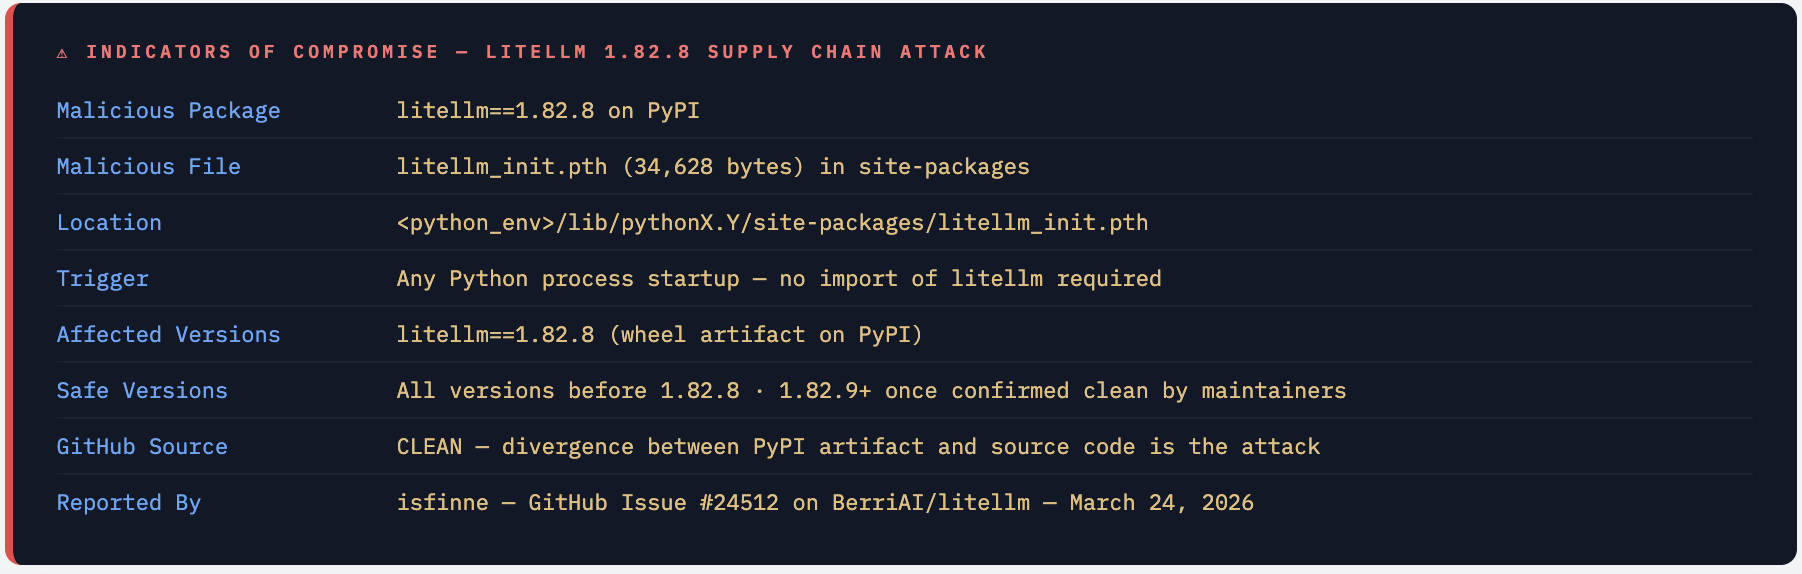Click the CLEAN divergence explanation text
Viewport: 1802px width, 574px height.
click(857, 447)
